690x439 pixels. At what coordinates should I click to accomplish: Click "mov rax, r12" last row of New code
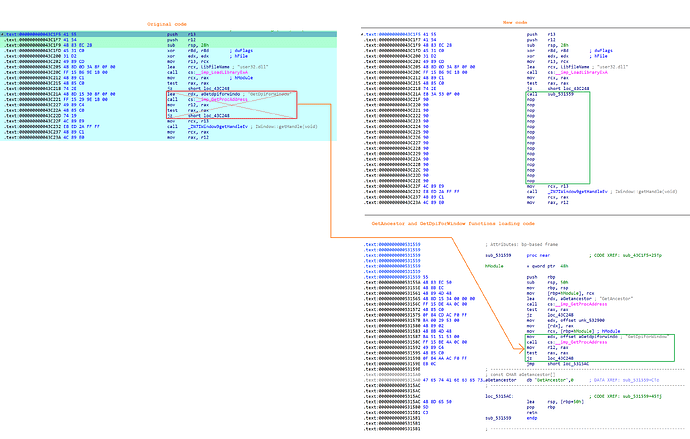pyautogui.click(x=548, y=202)
